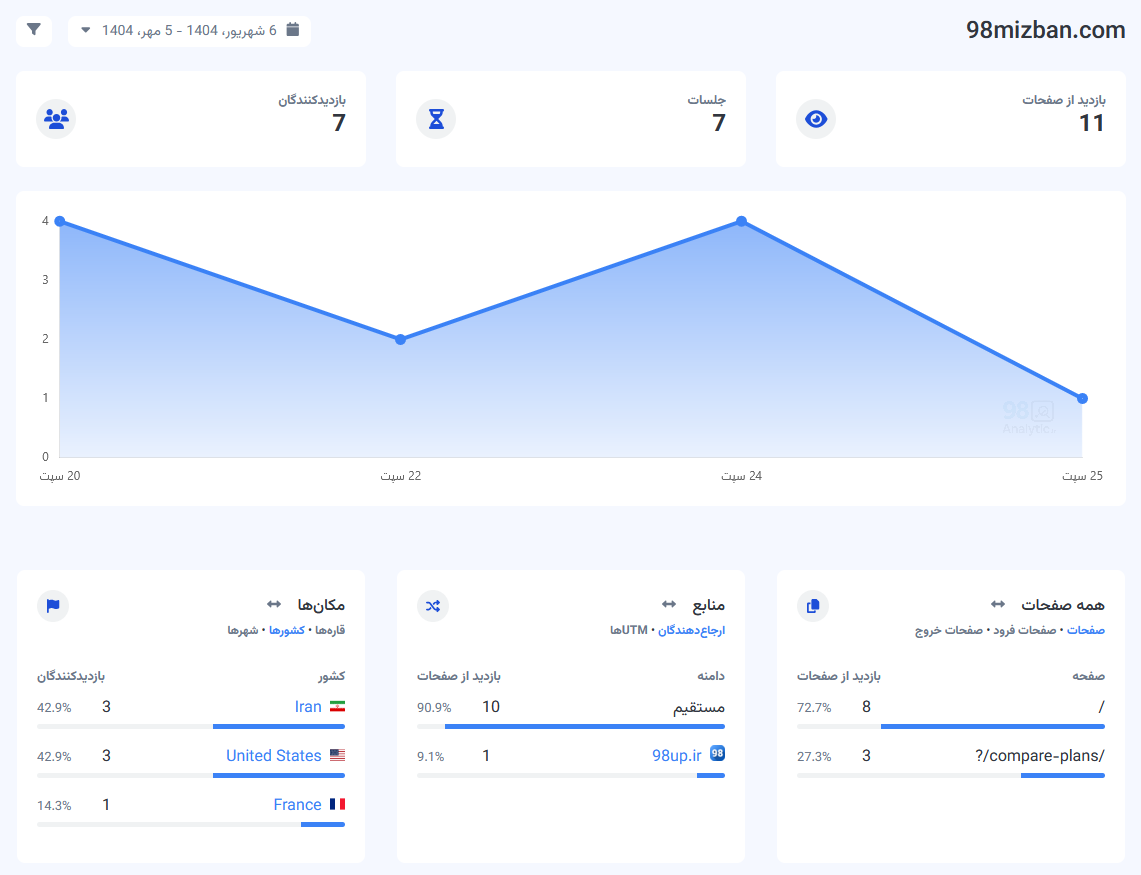
Task: Expand the همه صفحات panel with arrows
Action: point(998,605)
